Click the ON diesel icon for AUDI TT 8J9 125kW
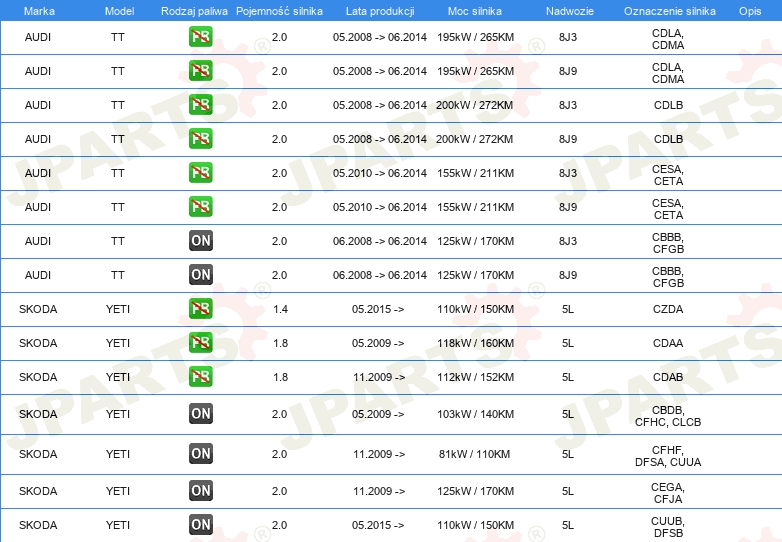 tap(200, 274)
